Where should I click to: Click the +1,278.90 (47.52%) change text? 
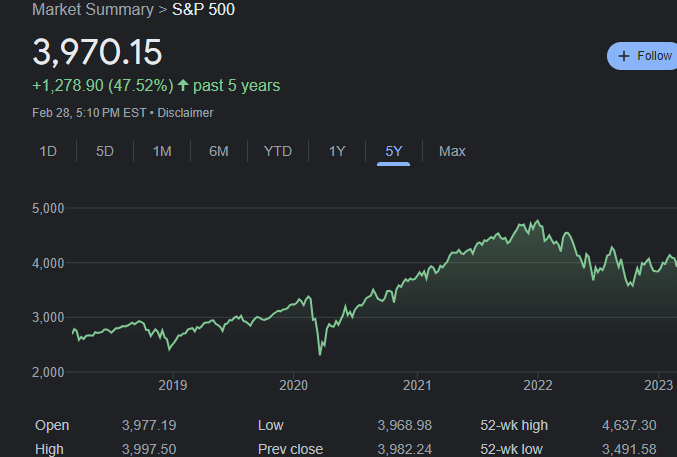point(103,86)
